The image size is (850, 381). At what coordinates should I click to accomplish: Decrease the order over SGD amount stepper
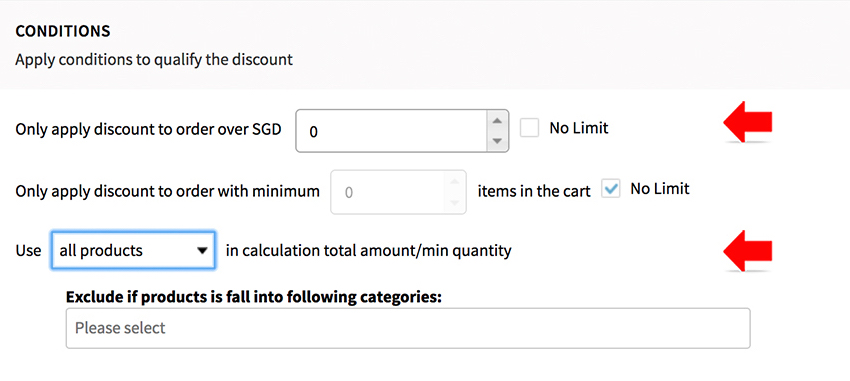(495, 141)
